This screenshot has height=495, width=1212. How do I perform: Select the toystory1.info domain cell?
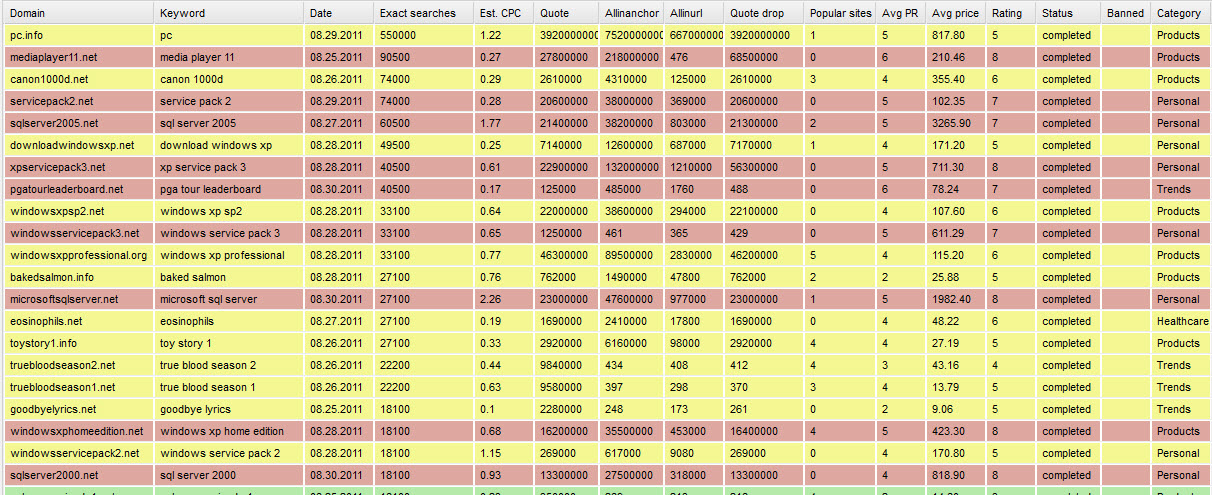point(78,343)
